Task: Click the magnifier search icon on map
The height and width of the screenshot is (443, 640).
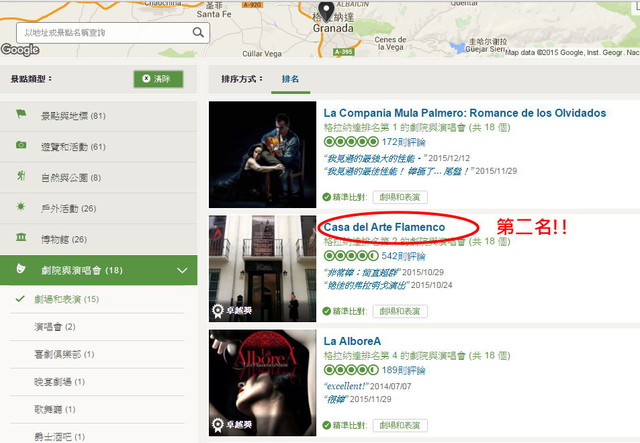Action: pyautogui.click(x=198, y=32)
